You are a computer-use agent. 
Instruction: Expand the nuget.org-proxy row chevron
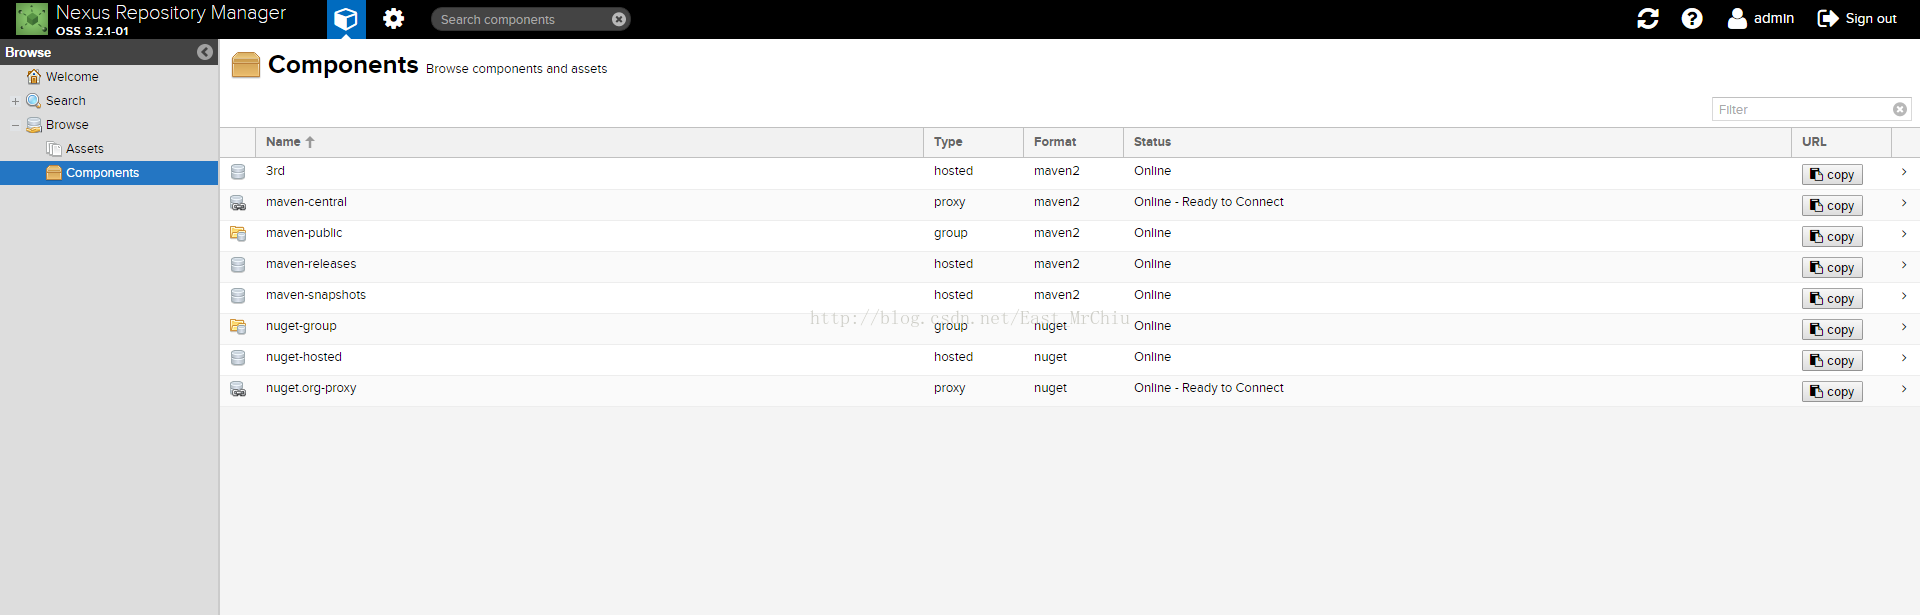1904,389
